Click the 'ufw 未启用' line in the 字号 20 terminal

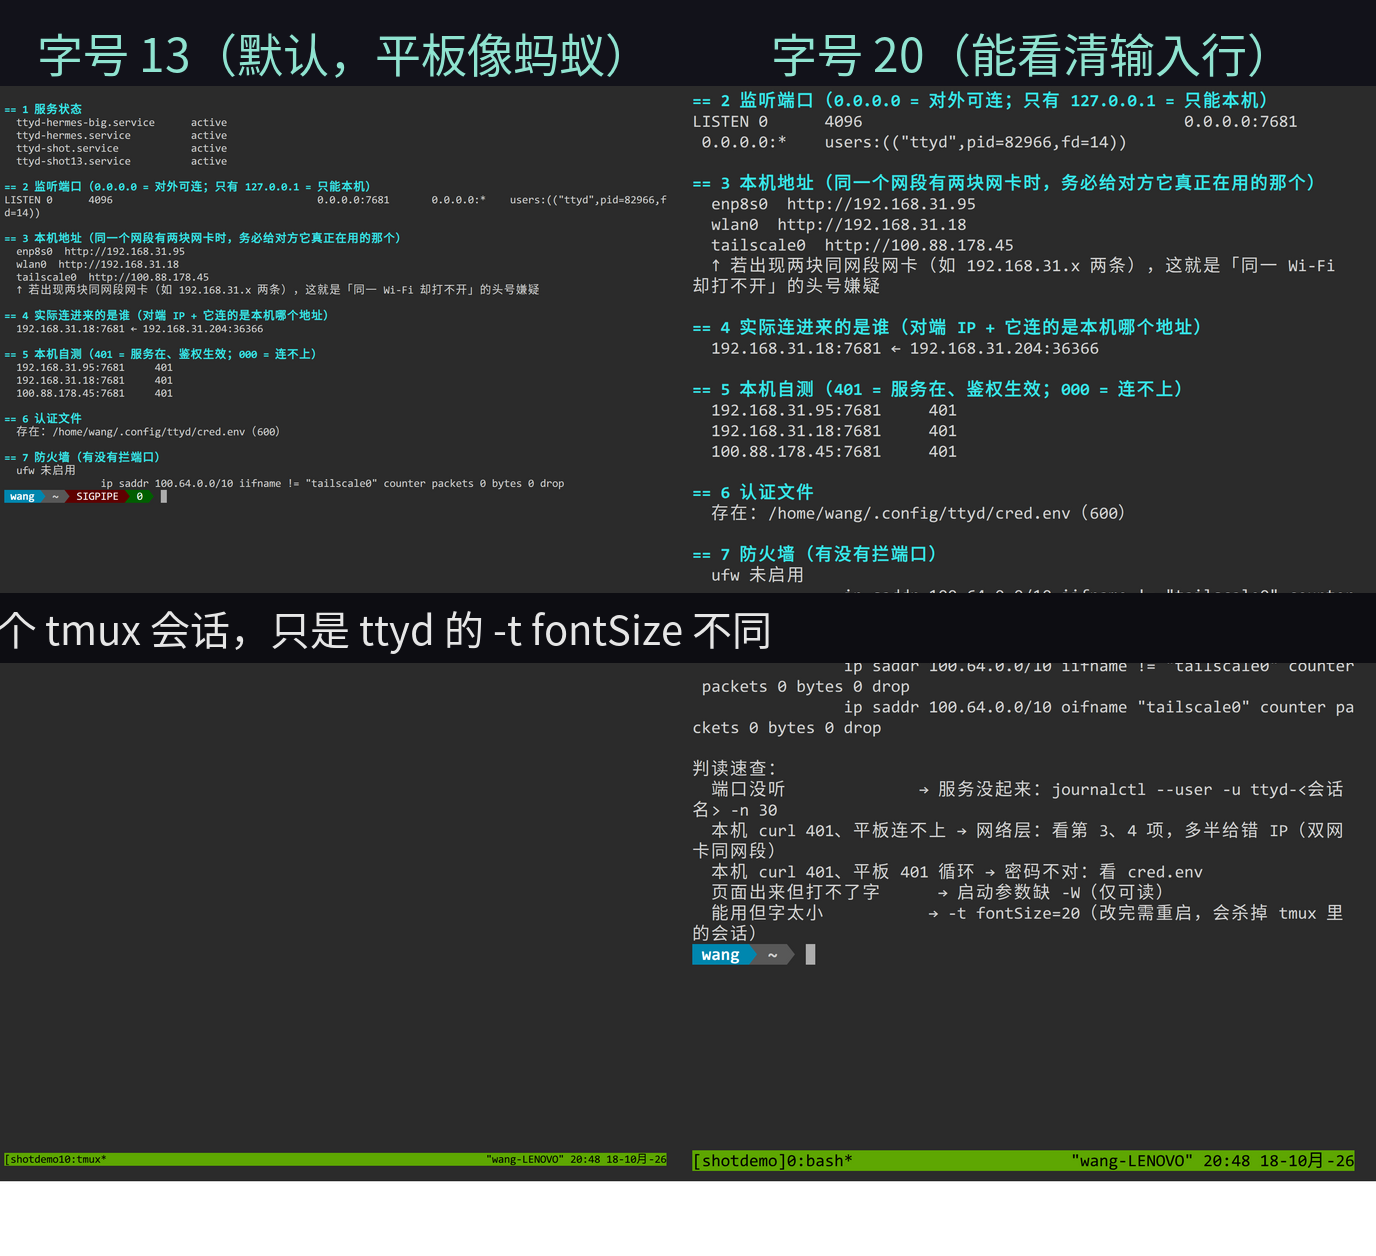point(757,575)
